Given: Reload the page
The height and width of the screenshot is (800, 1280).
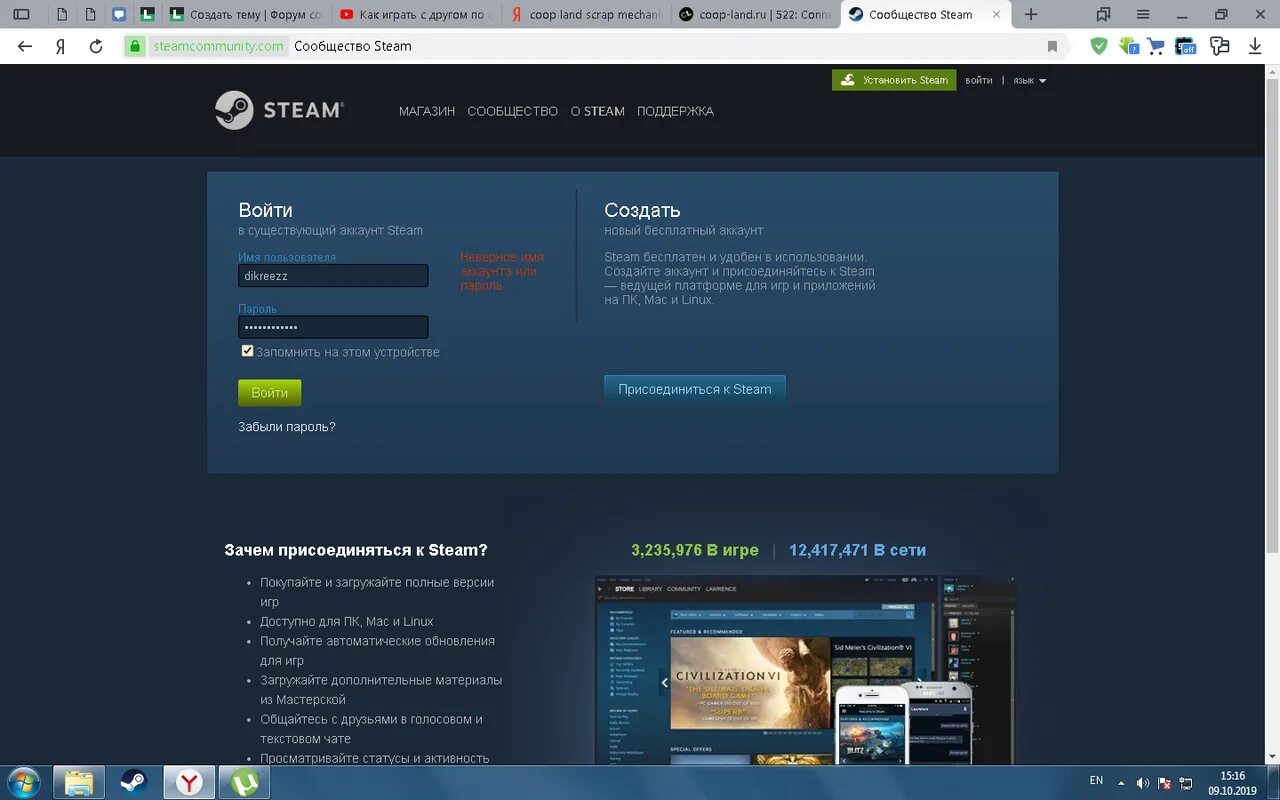Looking at the screenshot, I should 96,46.
